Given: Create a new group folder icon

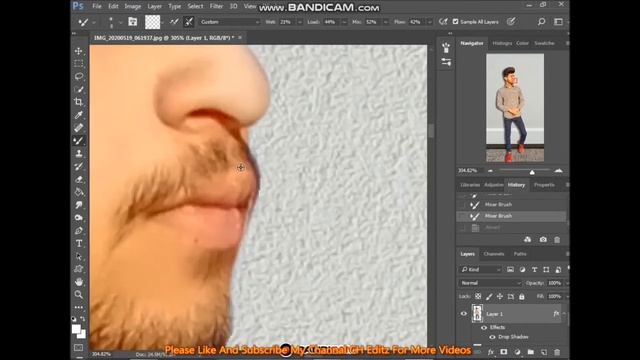Looking at the screenshot, I should point(531,352).
